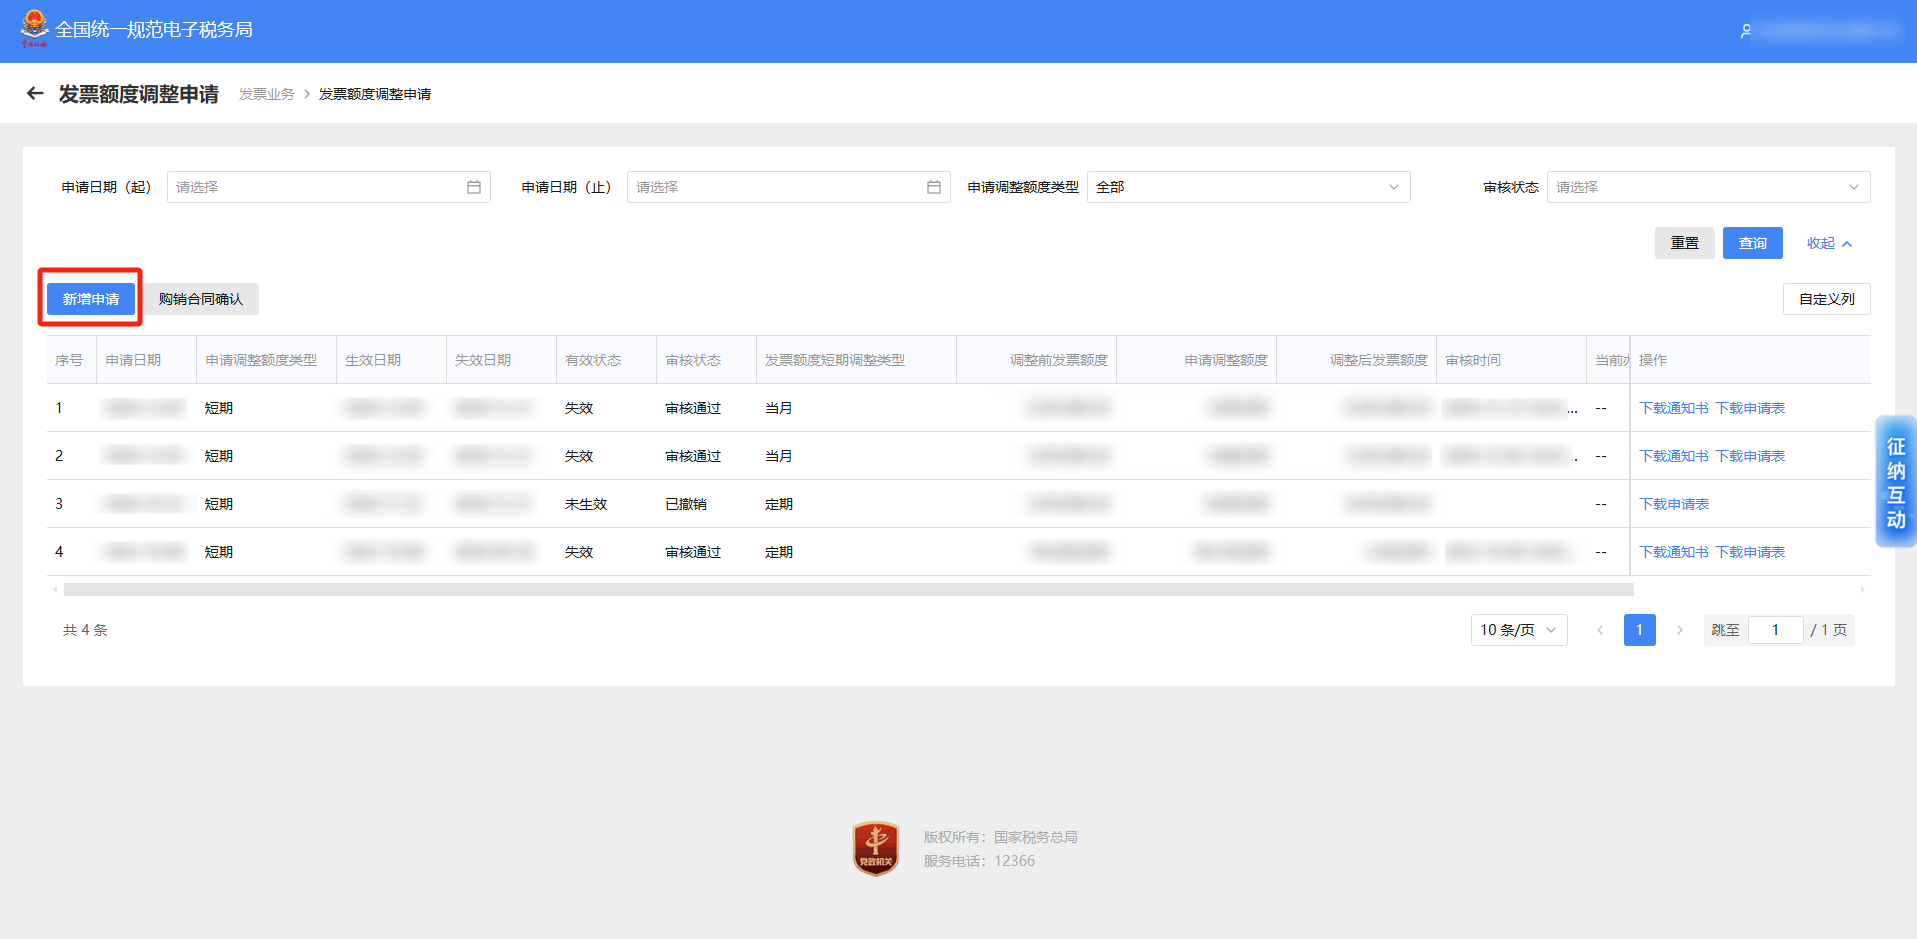Reset filters with the 重置 button
The width and height of the screenshot is (1917, 939).
pyautogui.click(x=1684, y=243)
